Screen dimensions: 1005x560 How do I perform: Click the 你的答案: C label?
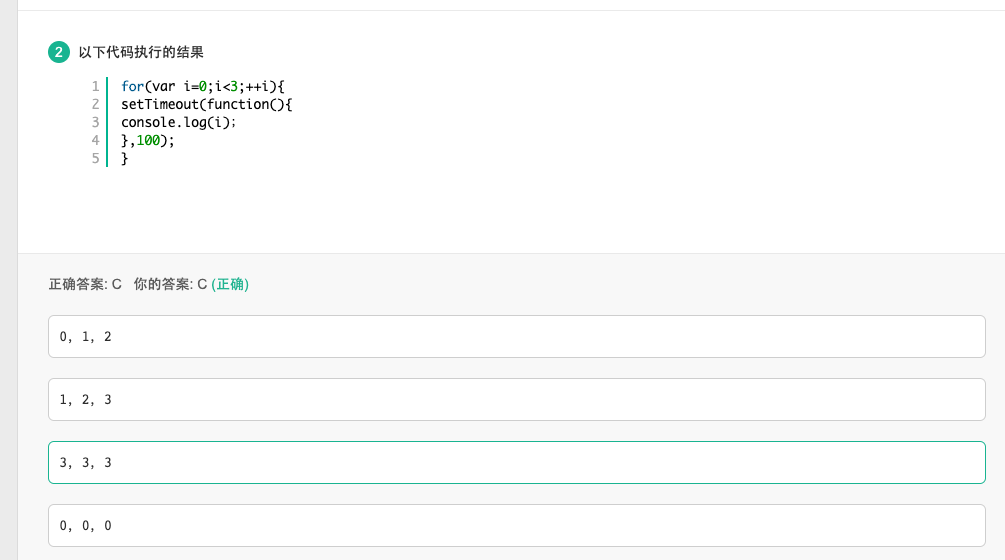pyautogui.click(x=170, y=284)
